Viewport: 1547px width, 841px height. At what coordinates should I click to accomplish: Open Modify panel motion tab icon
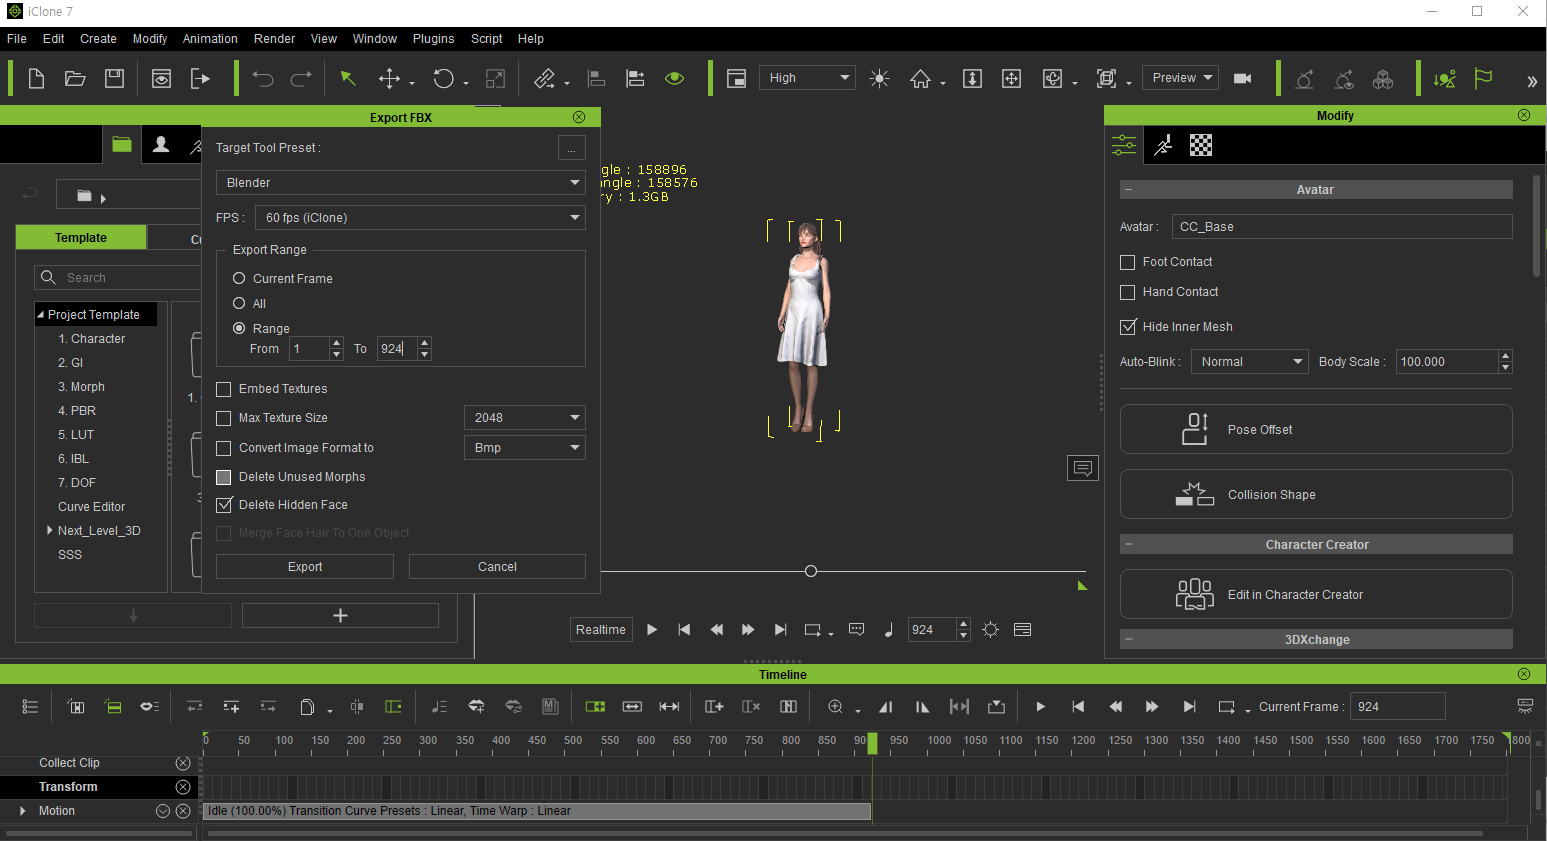1163,145
